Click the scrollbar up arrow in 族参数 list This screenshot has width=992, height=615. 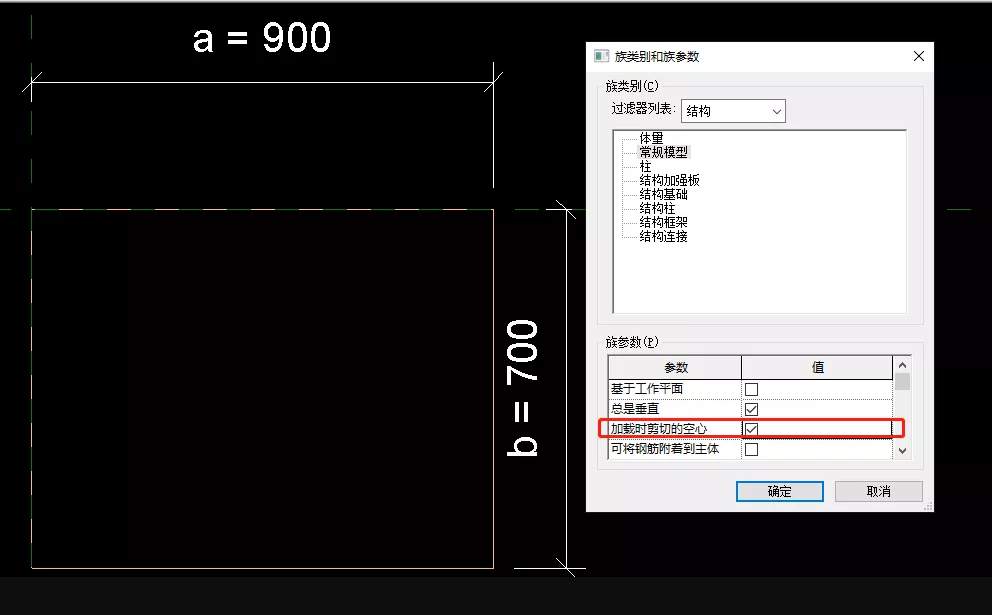[902, 367]
